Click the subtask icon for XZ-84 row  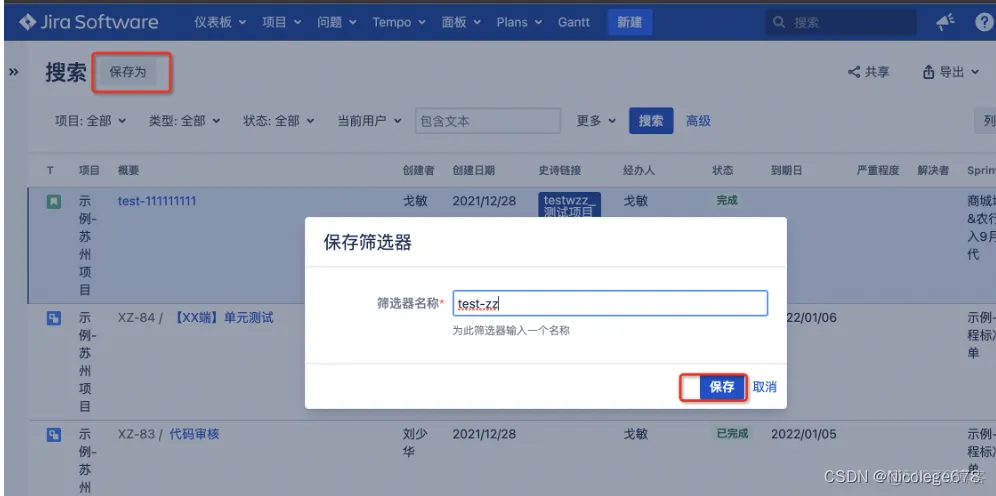click(54, 319)
